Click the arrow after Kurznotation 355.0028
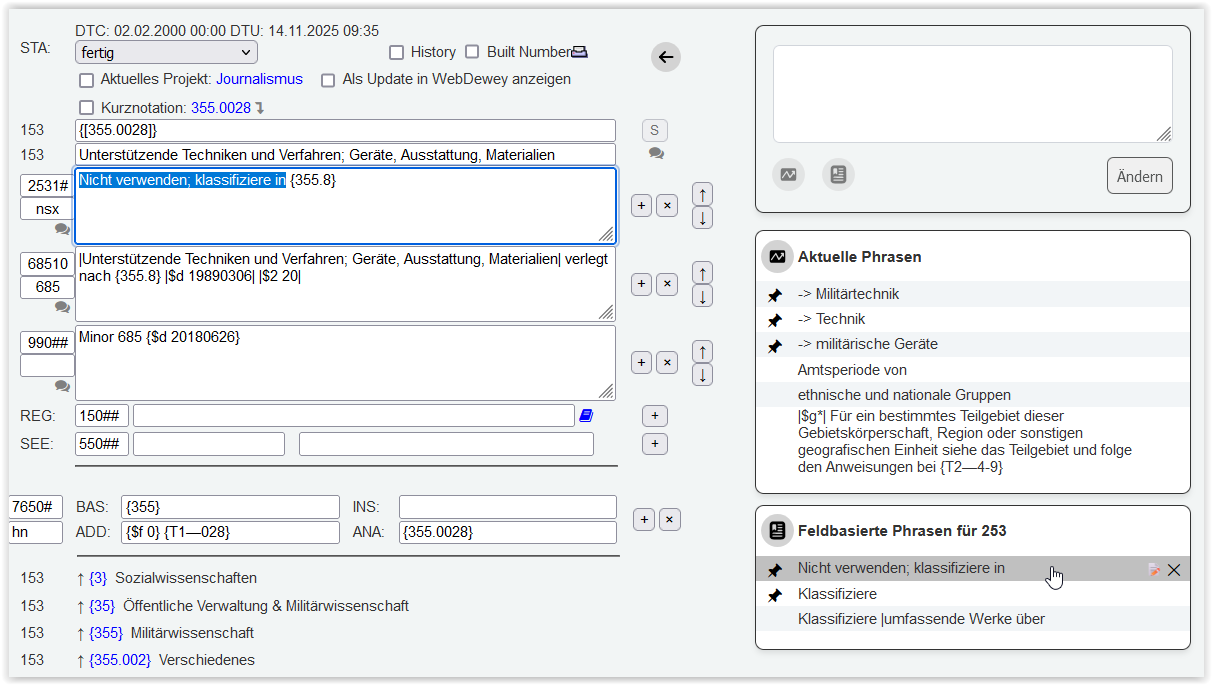1212x685 pixels. click(260, 108)
